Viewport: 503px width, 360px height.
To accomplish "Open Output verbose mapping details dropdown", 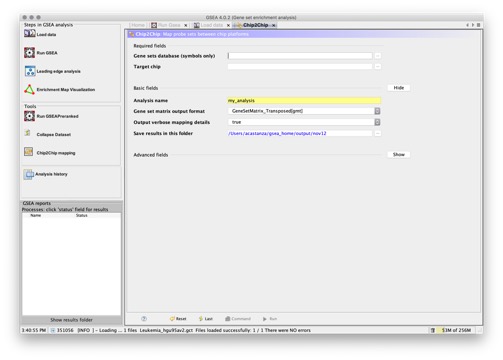I will click(x=377, y=122).
